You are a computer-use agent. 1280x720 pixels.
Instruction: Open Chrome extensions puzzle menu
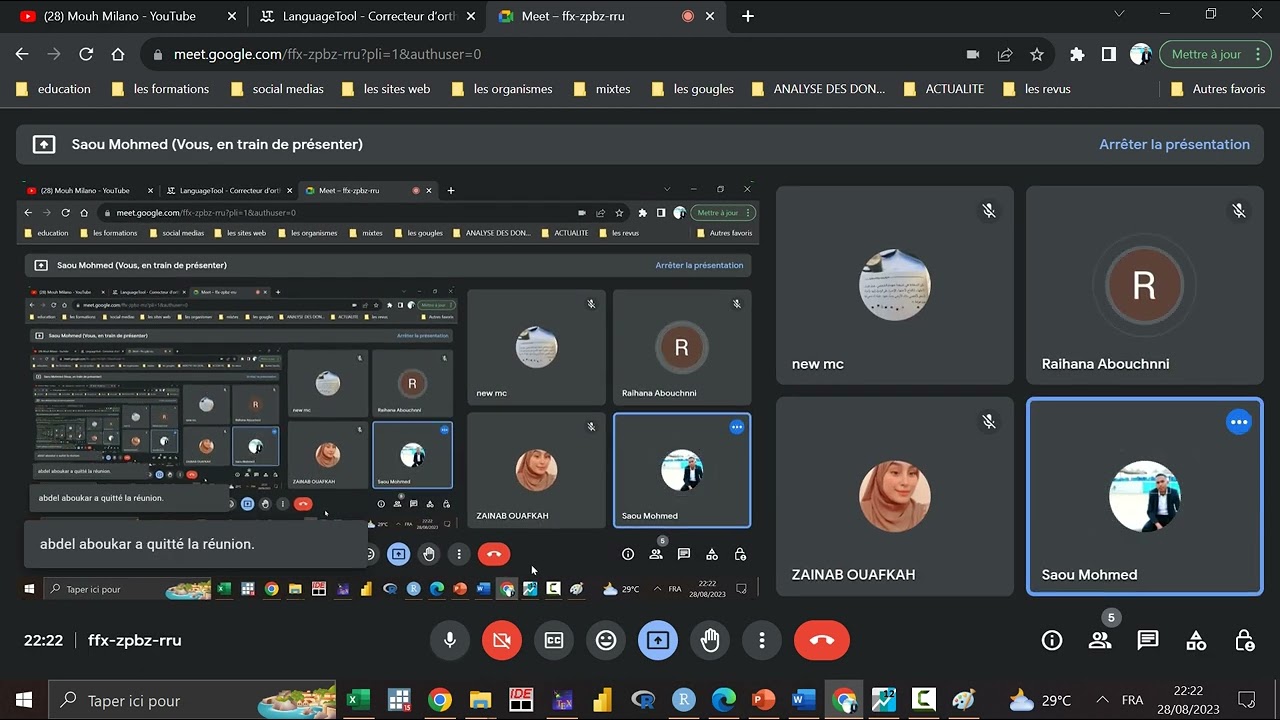(1077, 54)
